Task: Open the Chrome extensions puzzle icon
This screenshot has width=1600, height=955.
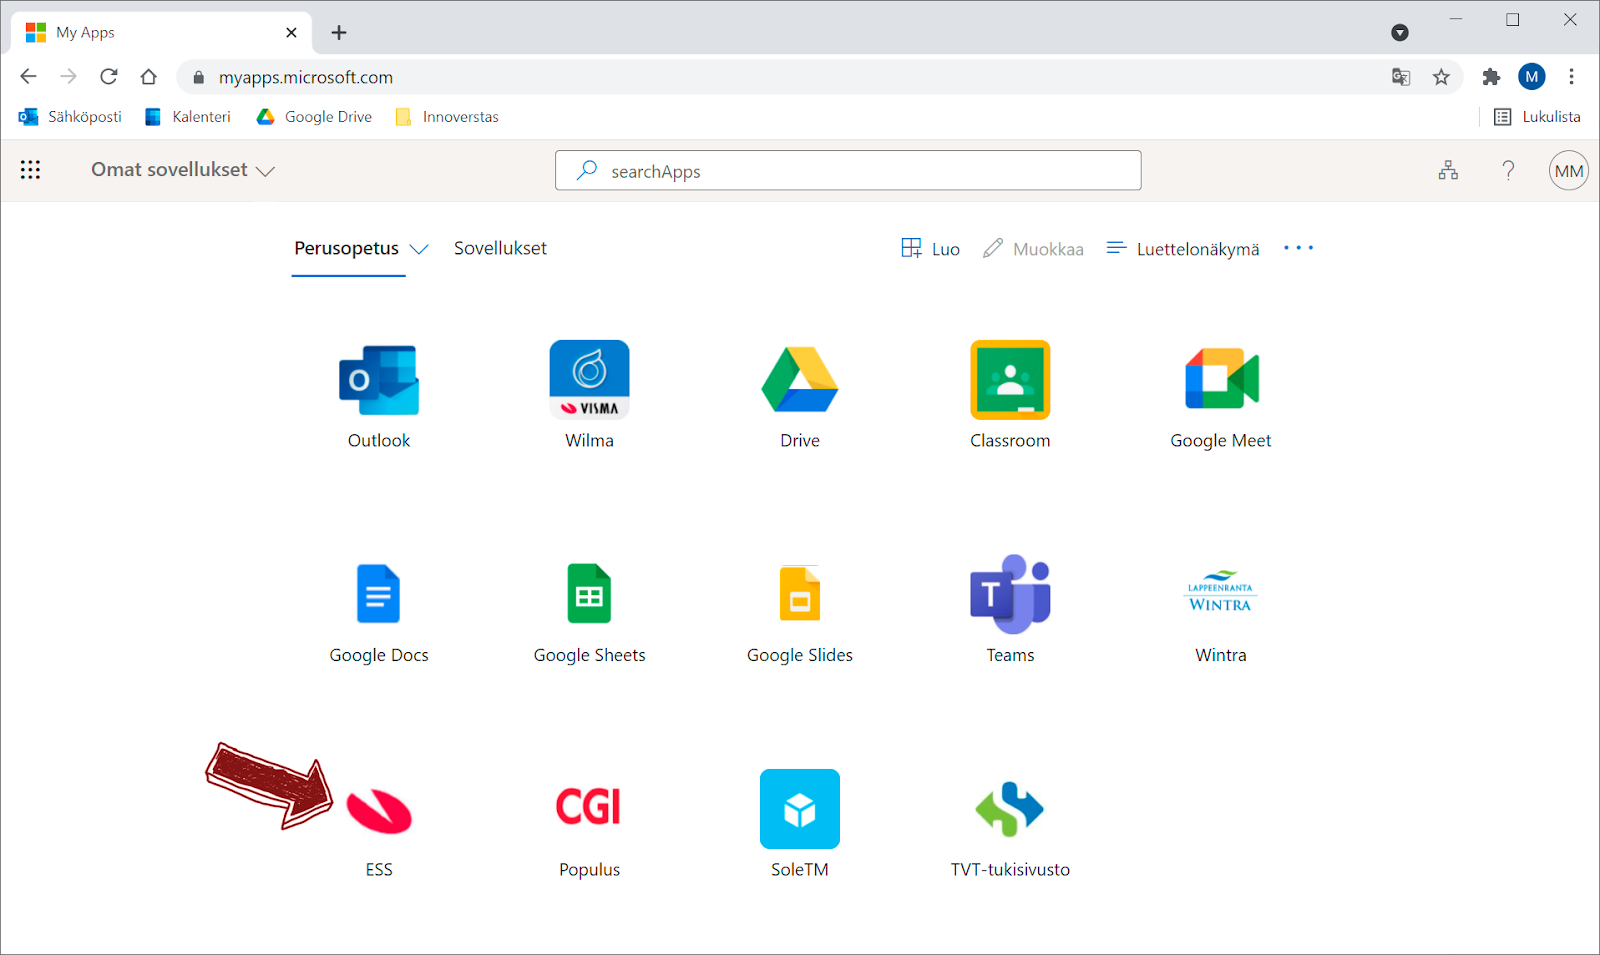Action: click(1491, 77)
